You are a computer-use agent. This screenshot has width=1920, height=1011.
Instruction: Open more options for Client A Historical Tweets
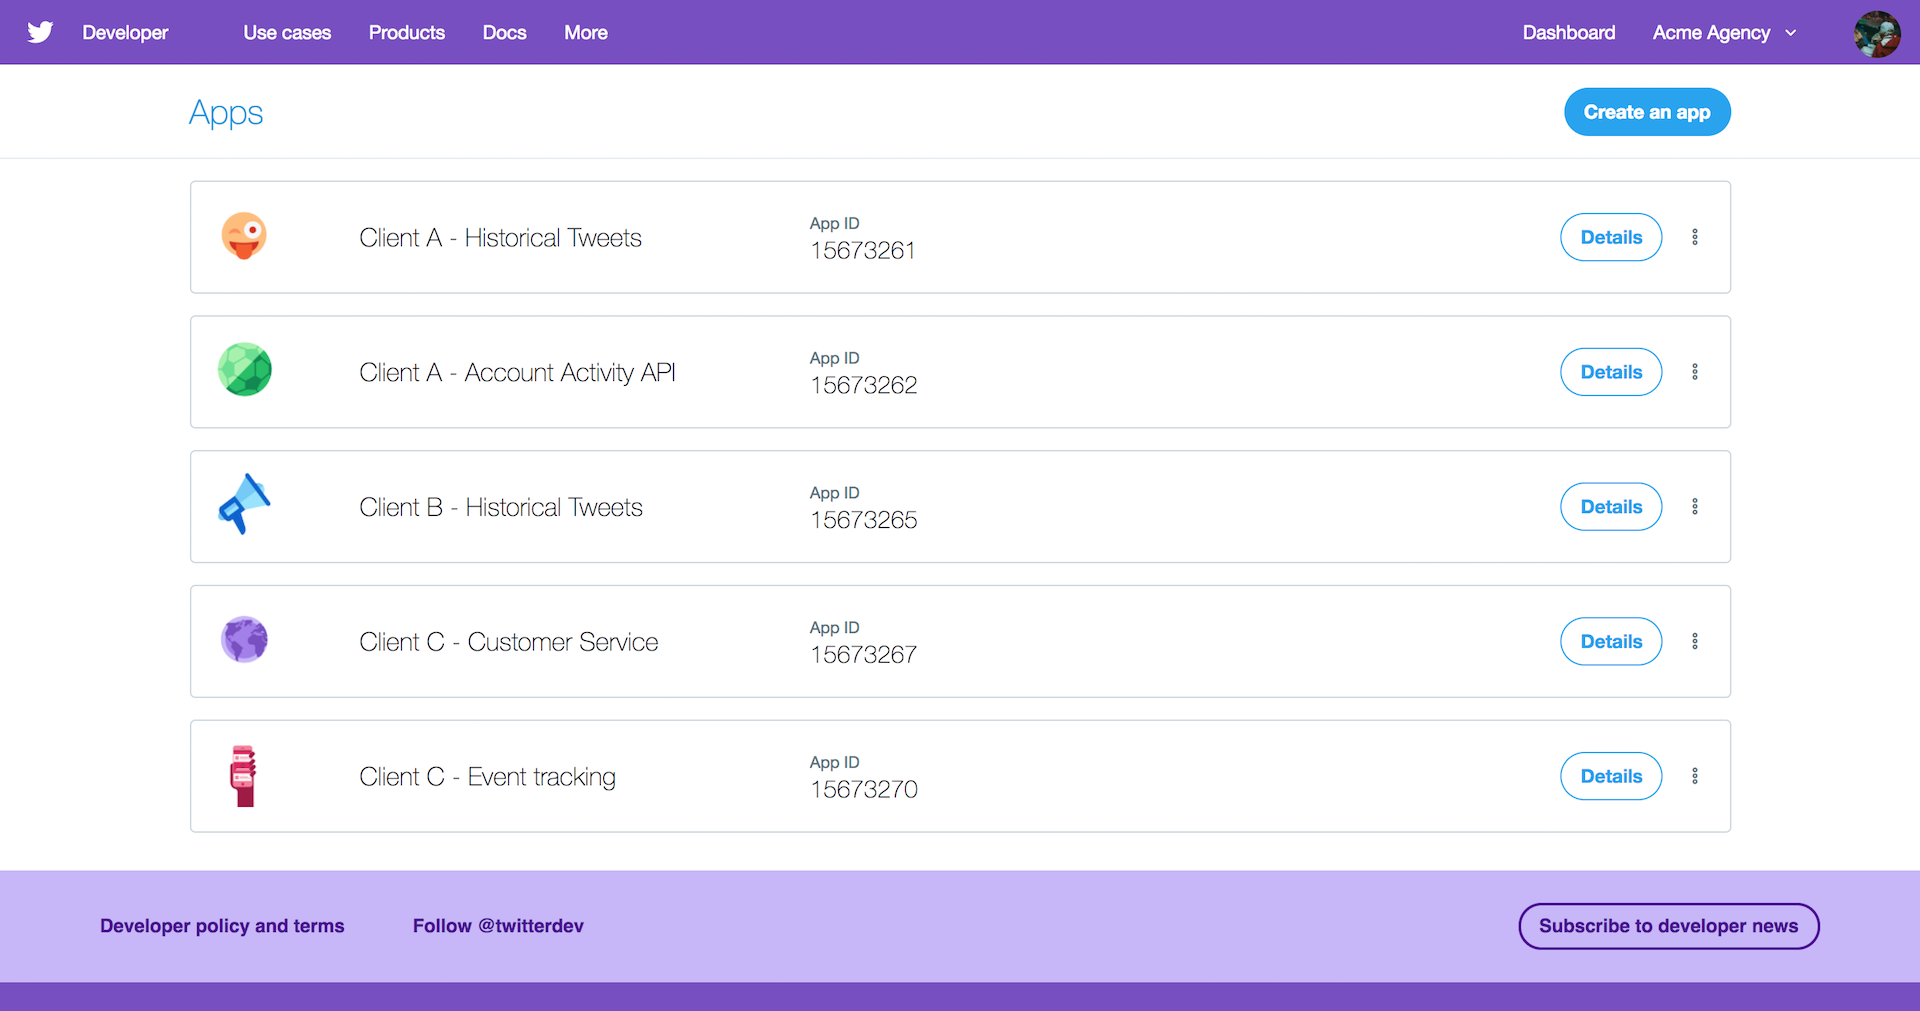click(1695, 237)
